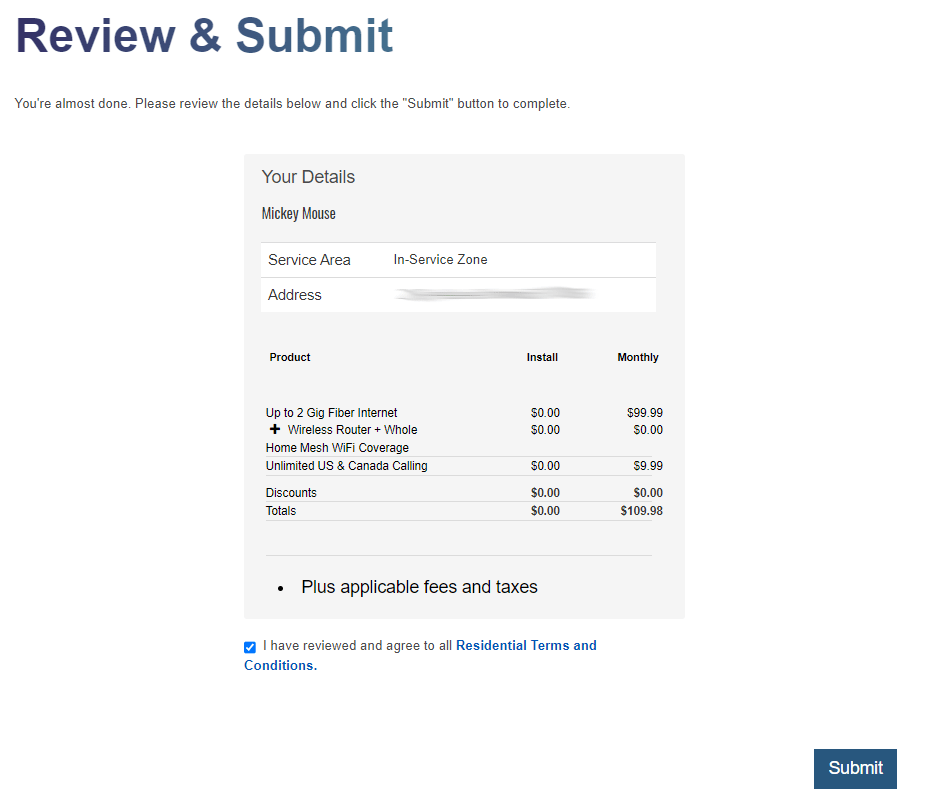Toggle the I have reviewed checkbox off
The image size is (930, 800).
[249, 647]
